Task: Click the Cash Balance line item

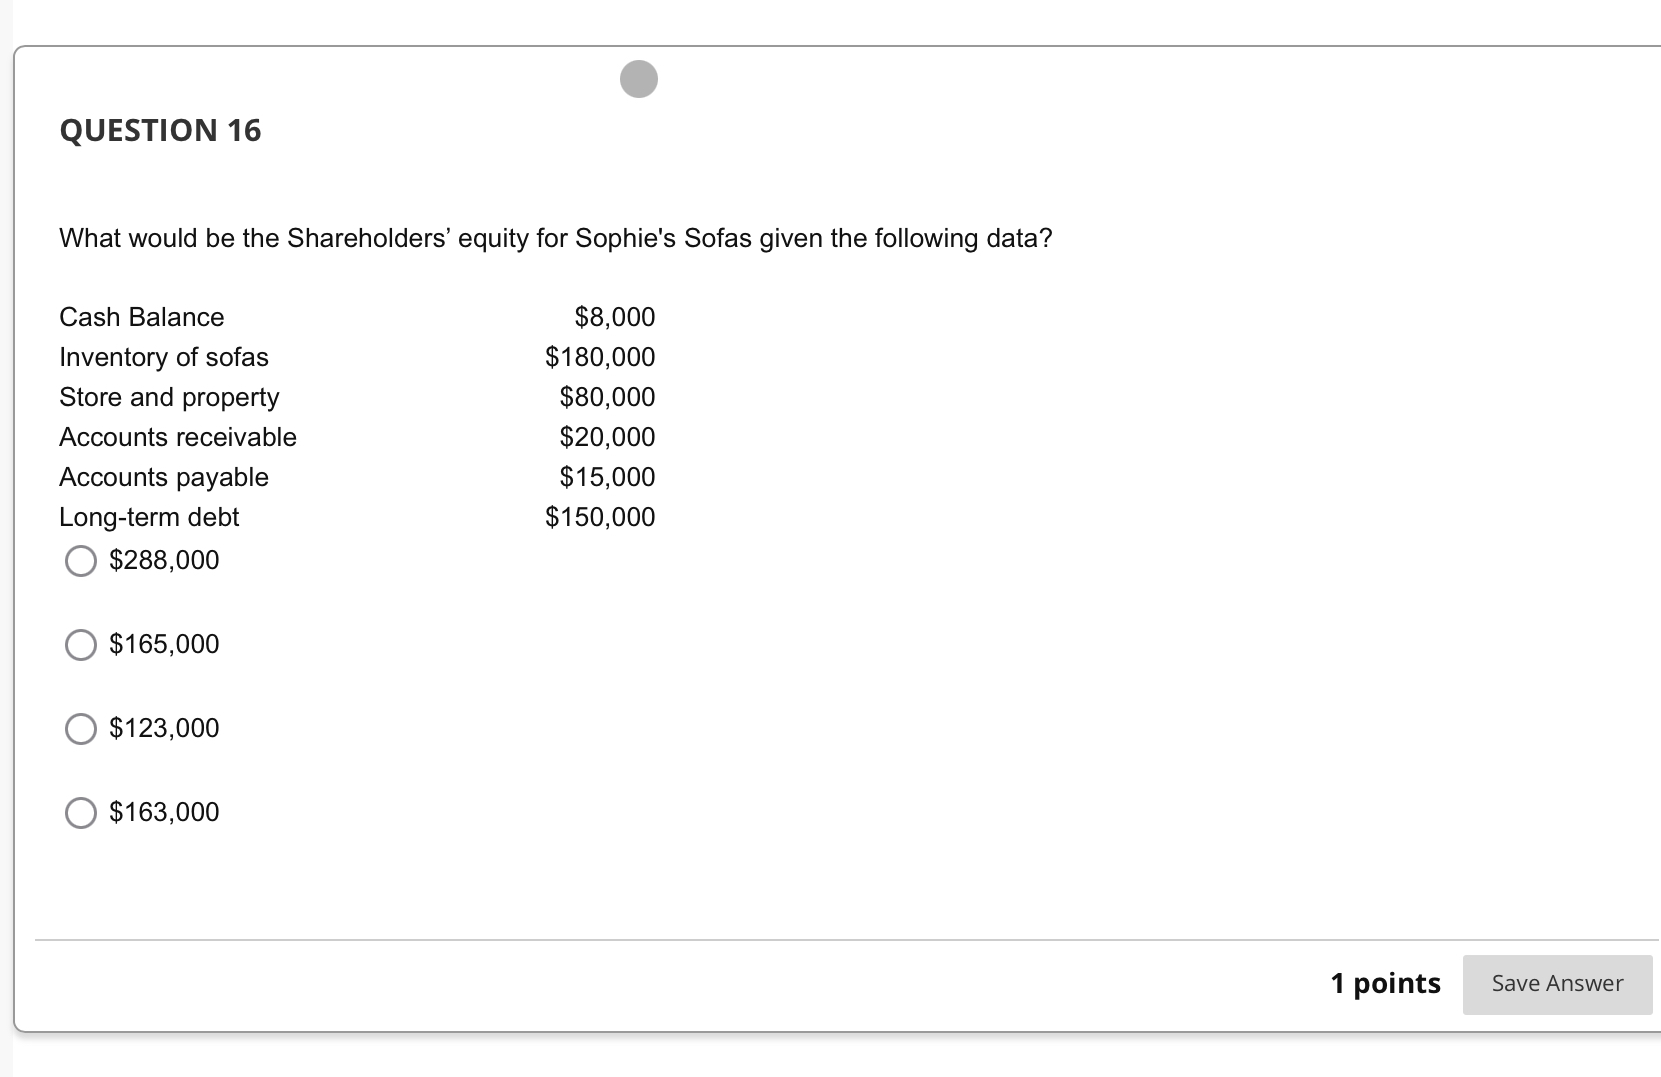Action: coord(141,317)
